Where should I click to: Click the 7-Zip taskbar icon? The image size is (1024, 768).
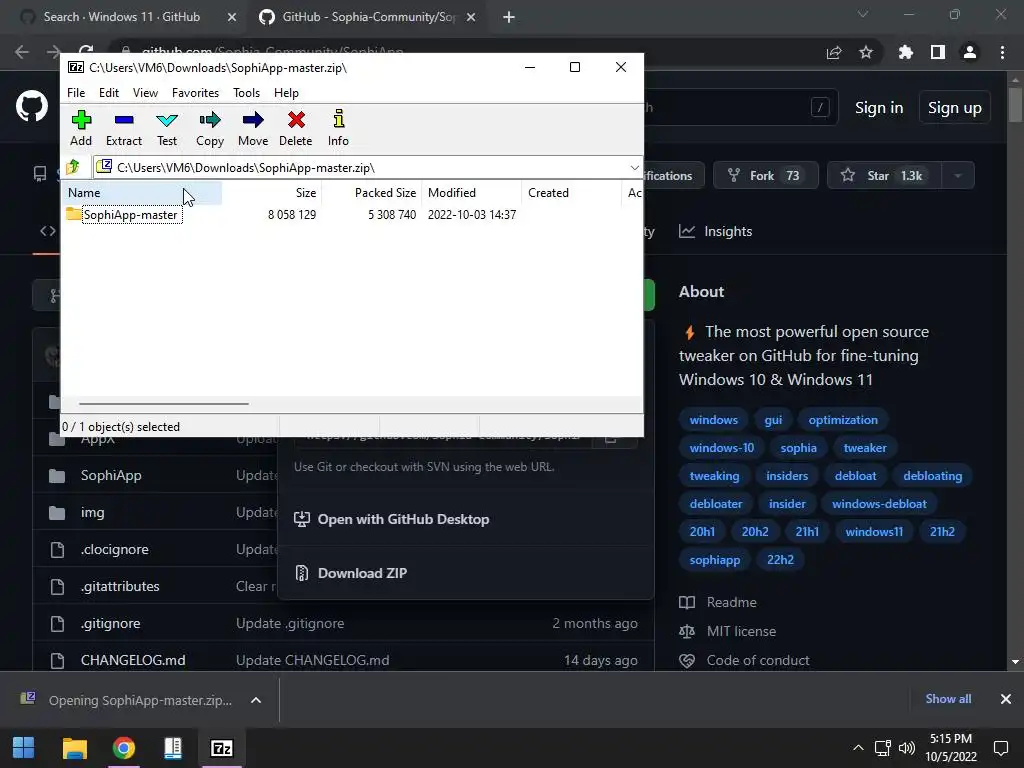(221, 748)
